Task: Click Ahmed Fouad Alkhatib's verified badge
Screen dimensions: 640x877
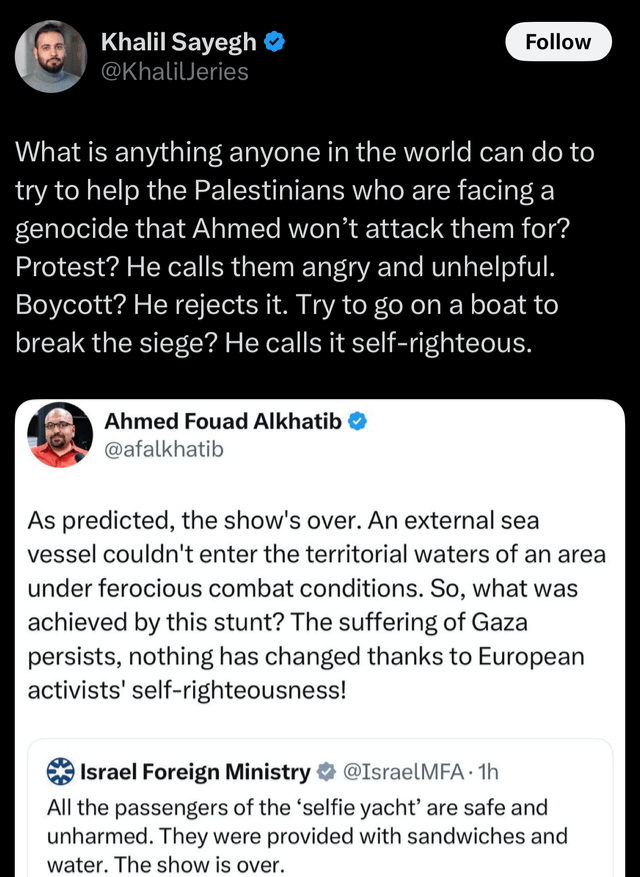Action: click(357, 421)
